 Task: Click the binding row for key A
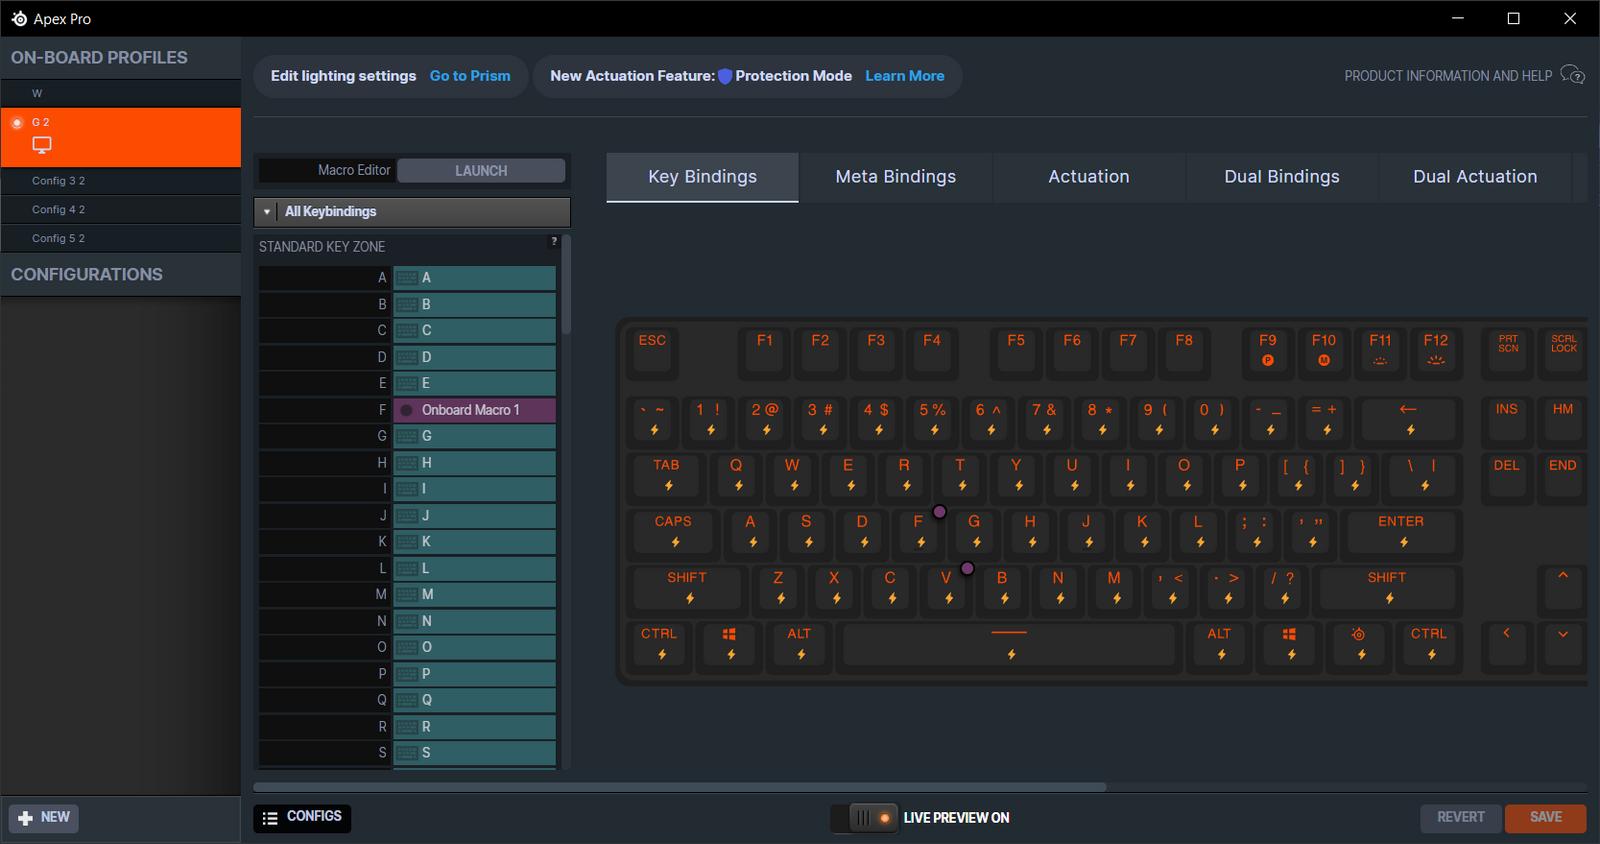coord(475,278)
